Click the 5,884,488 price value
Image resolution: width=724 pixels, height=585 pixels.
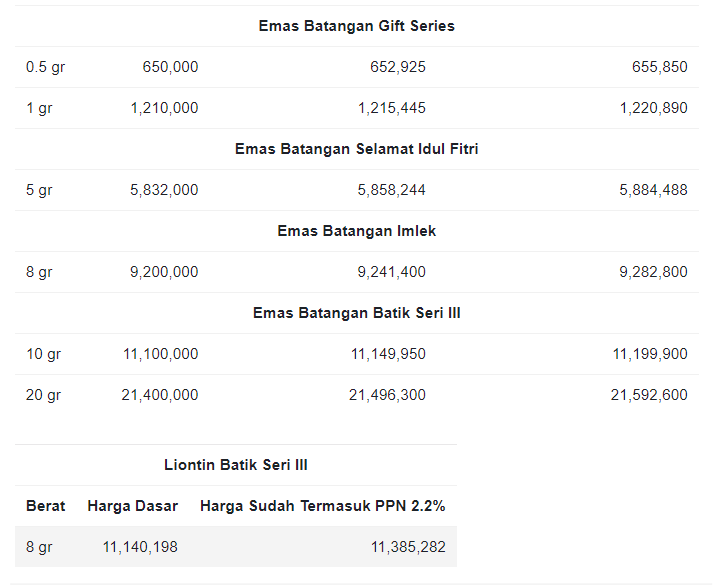(653, 190)
